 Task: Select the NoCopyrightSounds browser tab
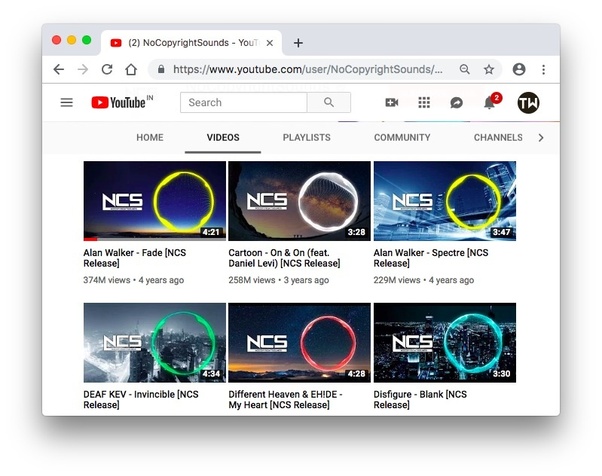pyautogui.click(x=191, y=43)
